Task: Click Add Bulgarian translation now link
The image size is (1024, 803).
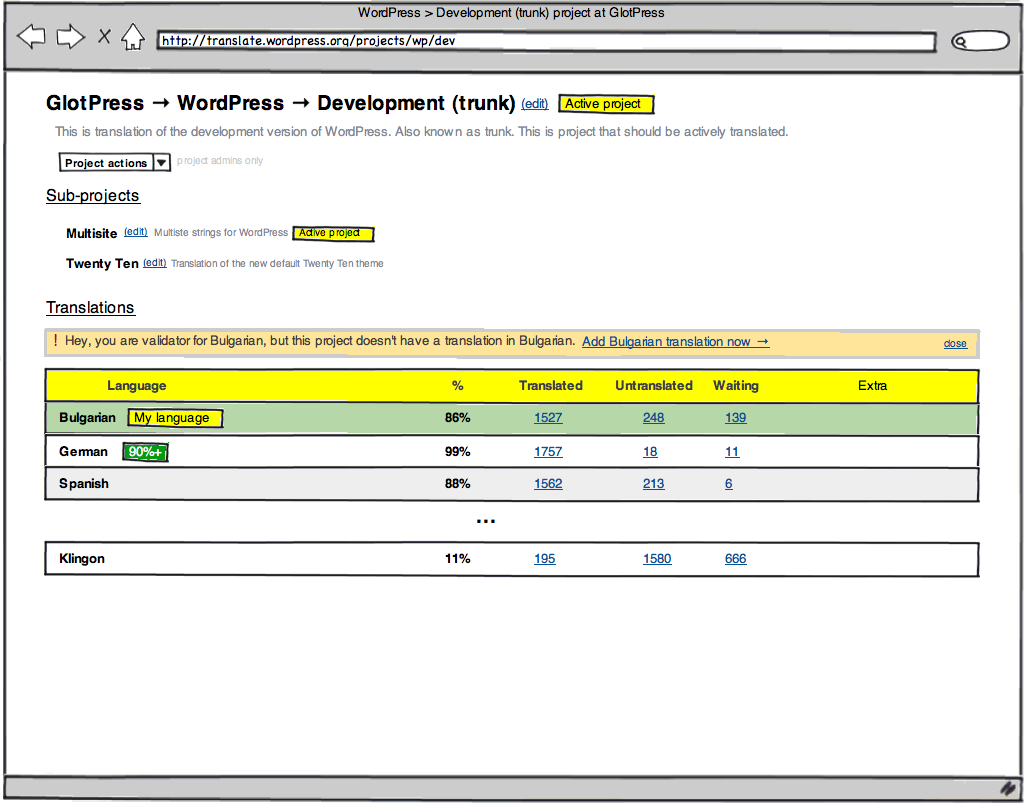Action: (675, 342)
